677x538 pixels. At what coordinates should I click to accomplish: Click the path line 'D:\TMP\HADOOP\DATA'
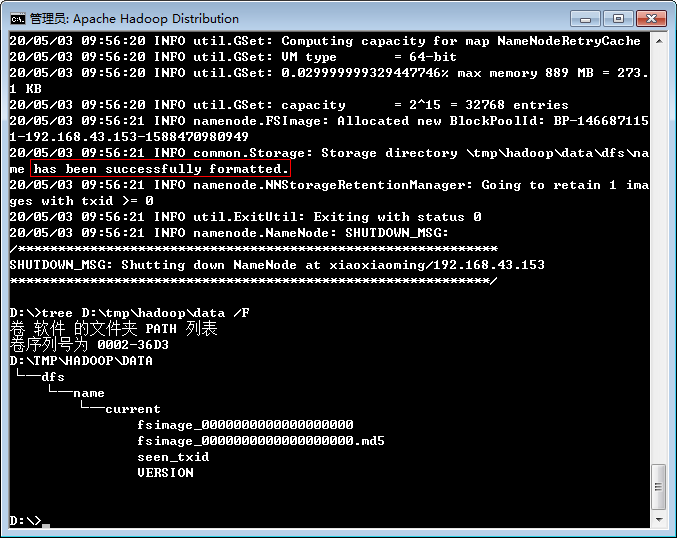[81, 361]
